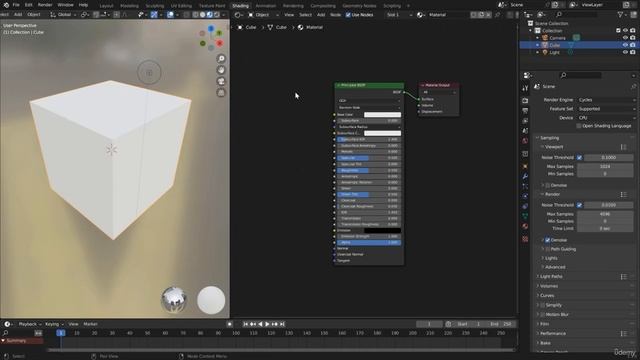640x360 pixels.
Task: Switch to the Shading workspace tab
Action: pyautogui.click(x=240, y=6)
